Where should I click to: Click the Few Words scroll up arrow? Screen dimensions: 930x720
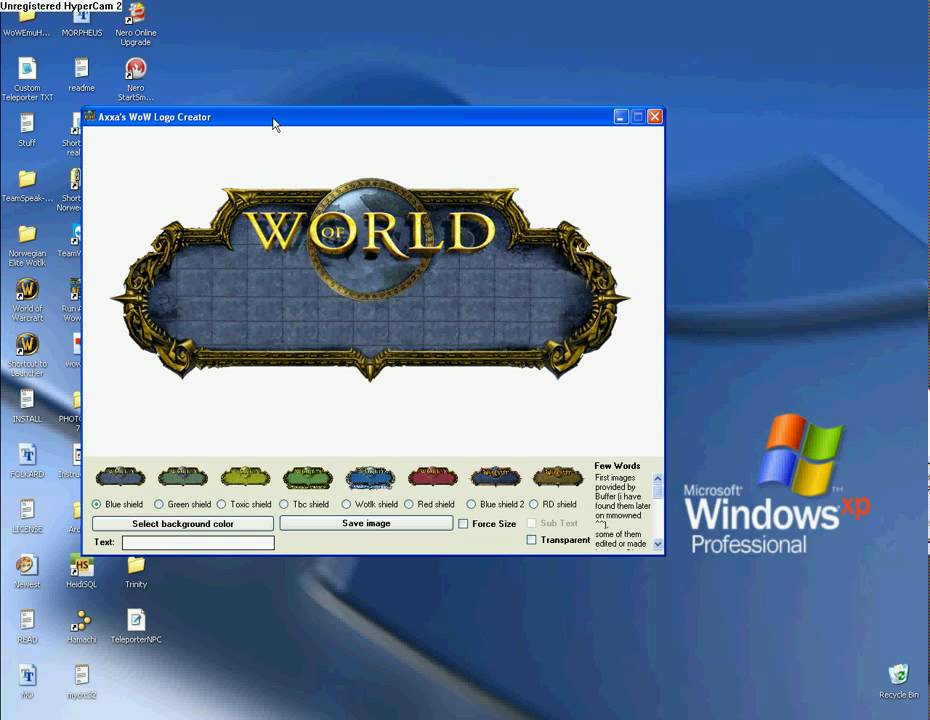(658, 478)
